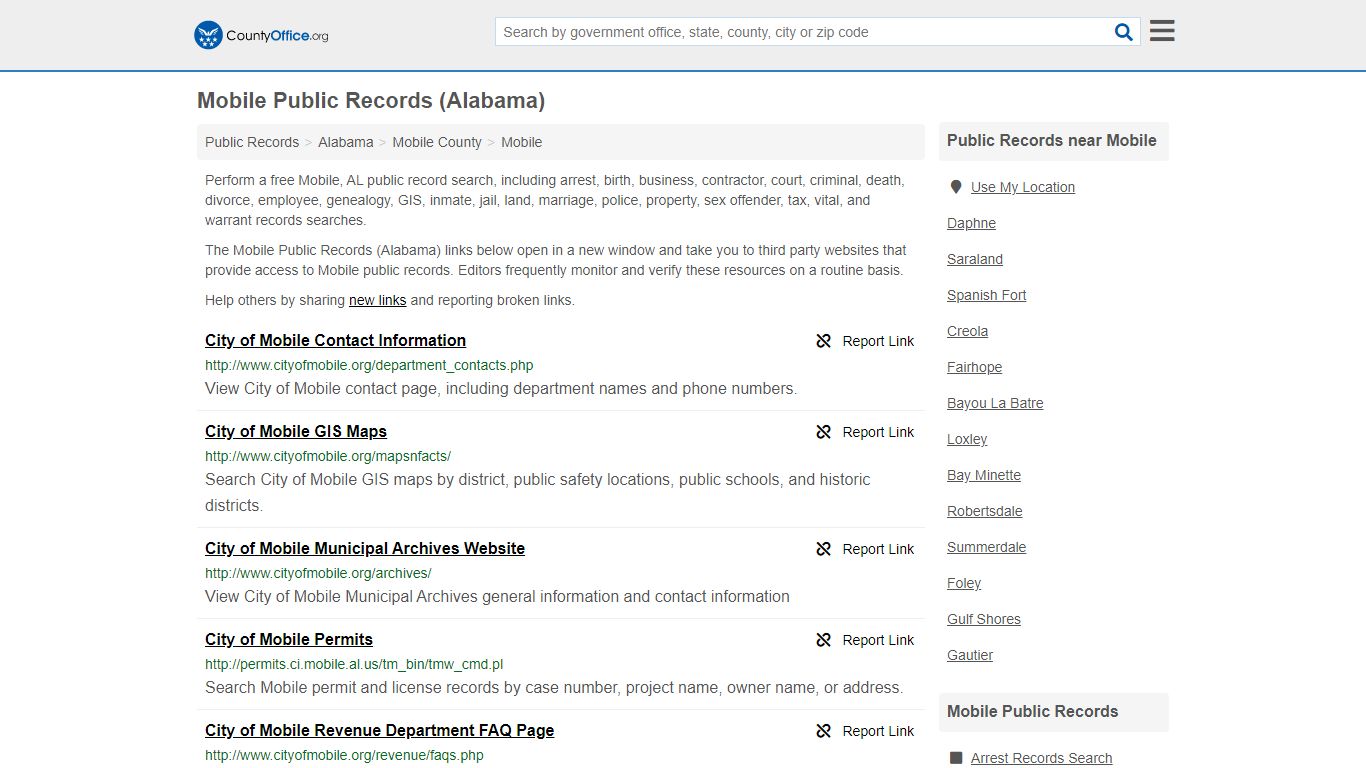The image size is (1366, 768).
Task: Click broken-link icon for Municipal Archives Website
Action: (824, 549)
